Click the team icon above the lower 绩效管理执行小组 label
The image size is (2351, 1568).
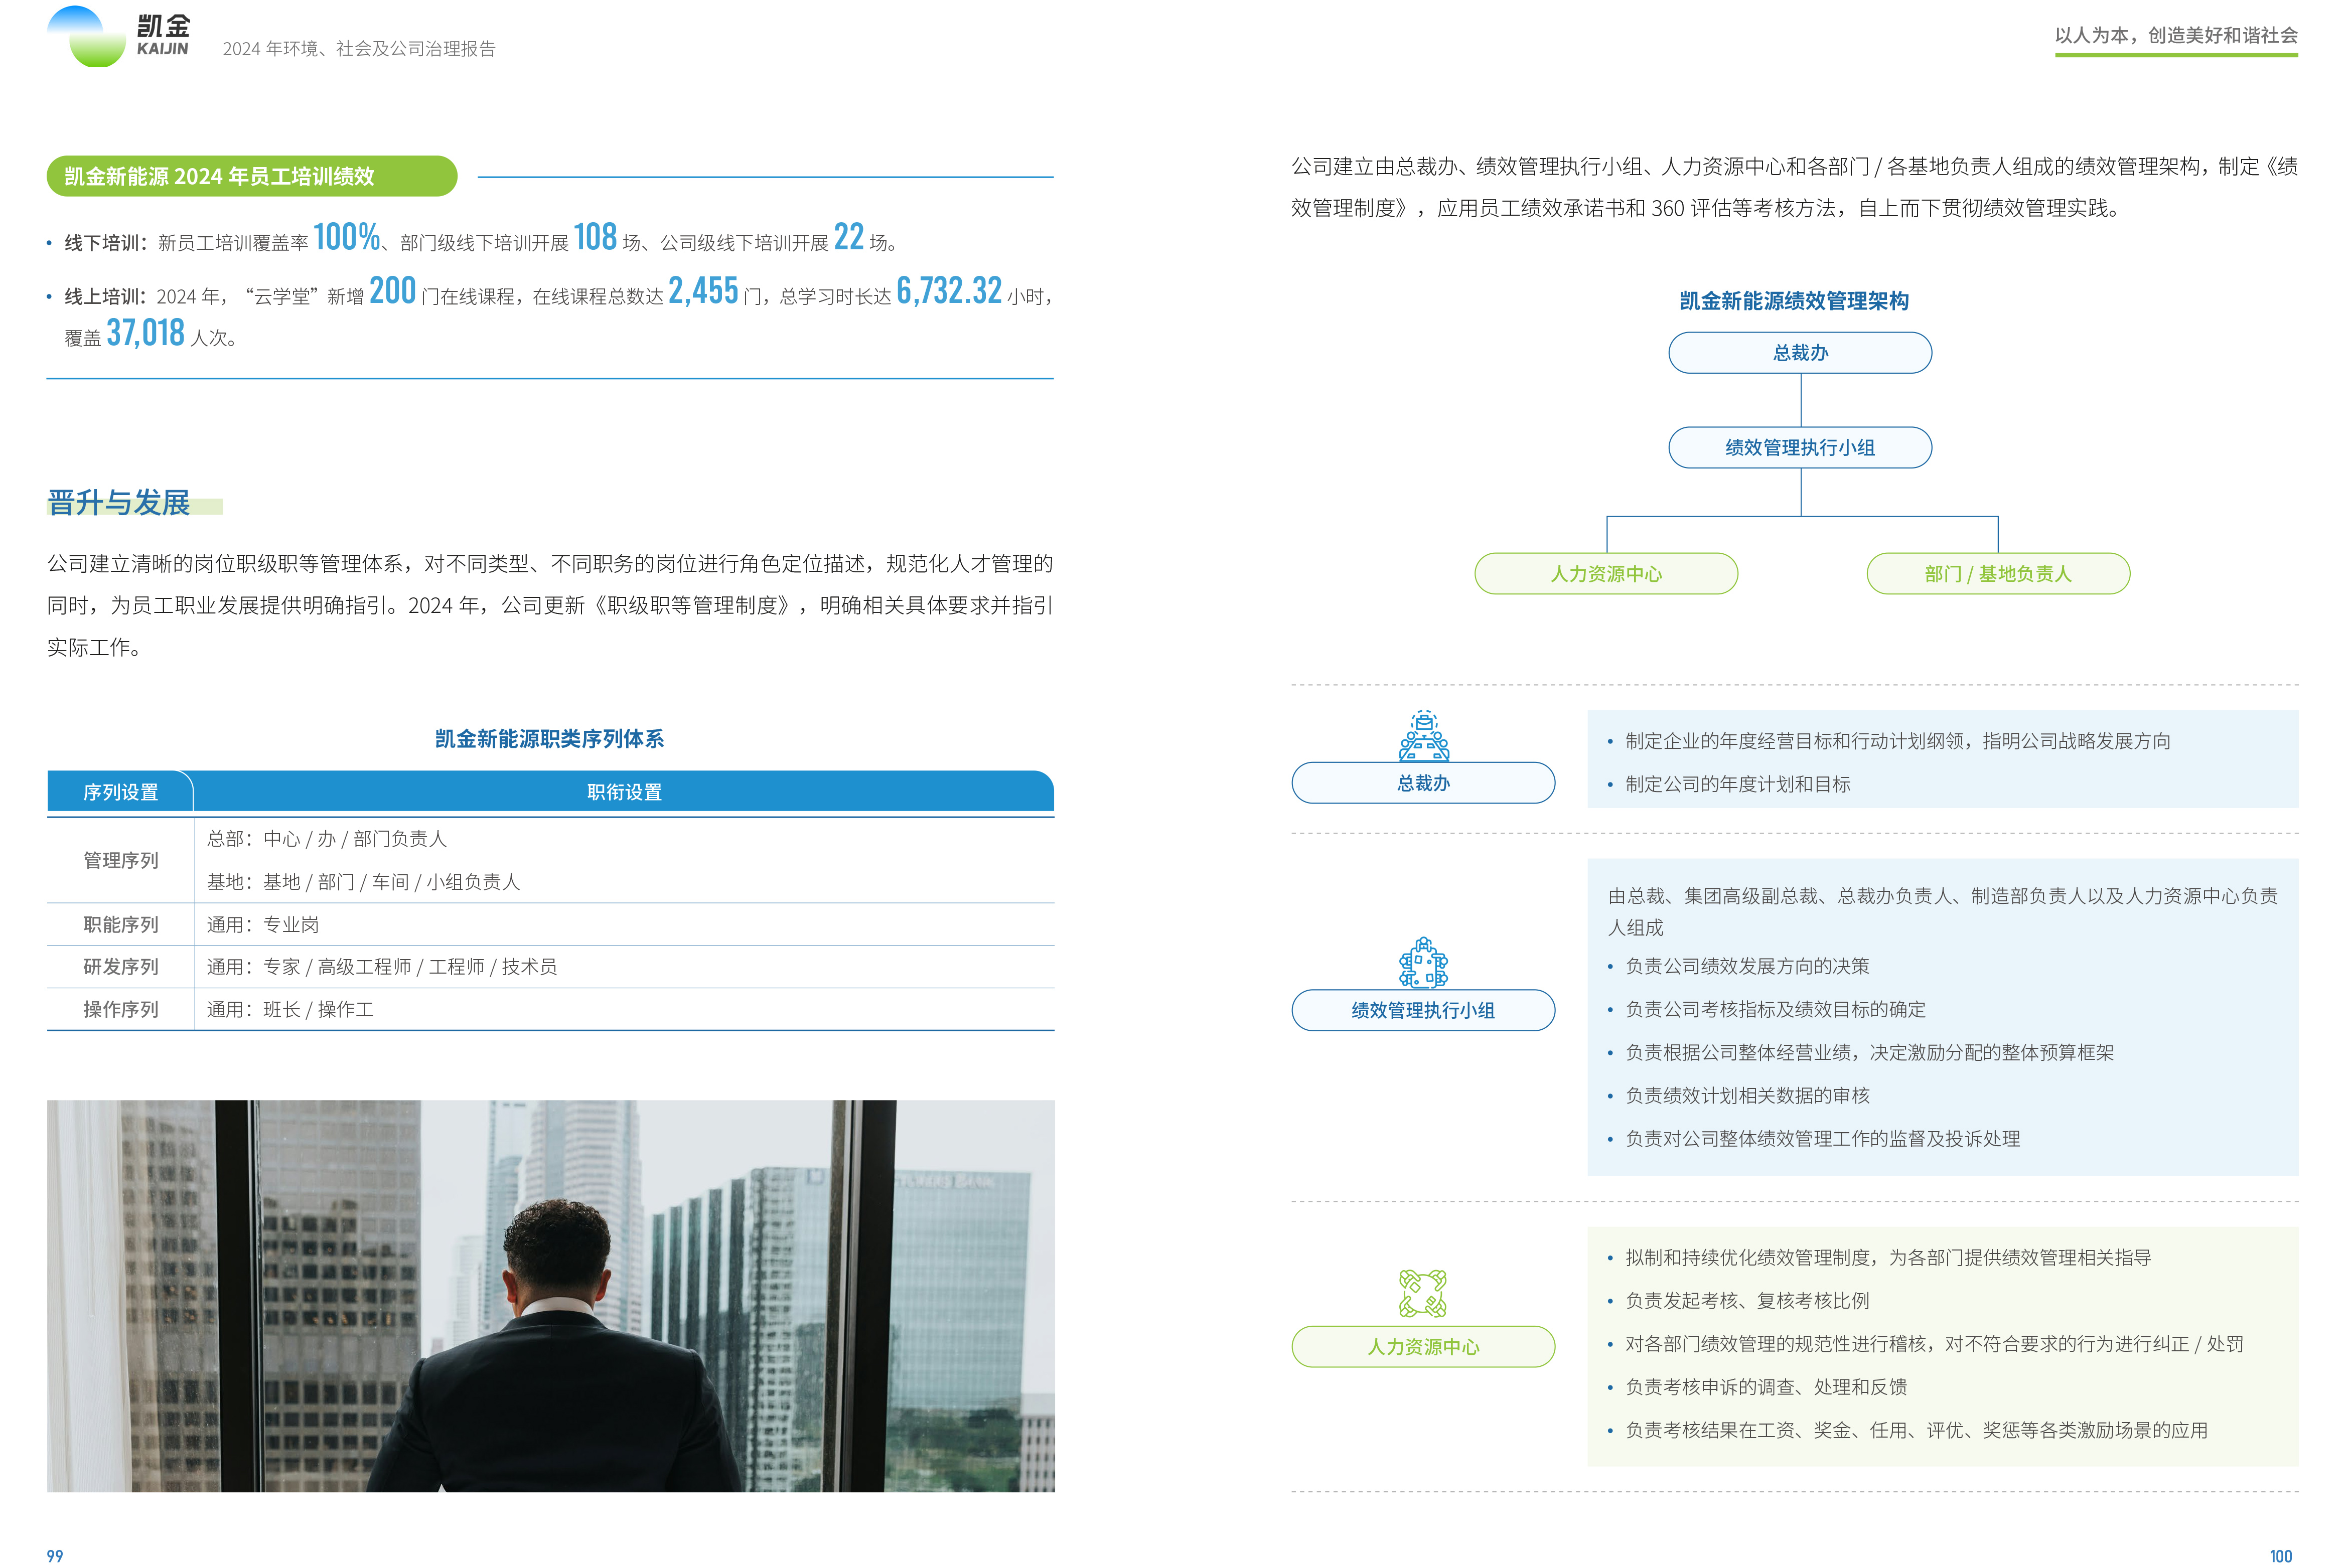coord(1423,963)
